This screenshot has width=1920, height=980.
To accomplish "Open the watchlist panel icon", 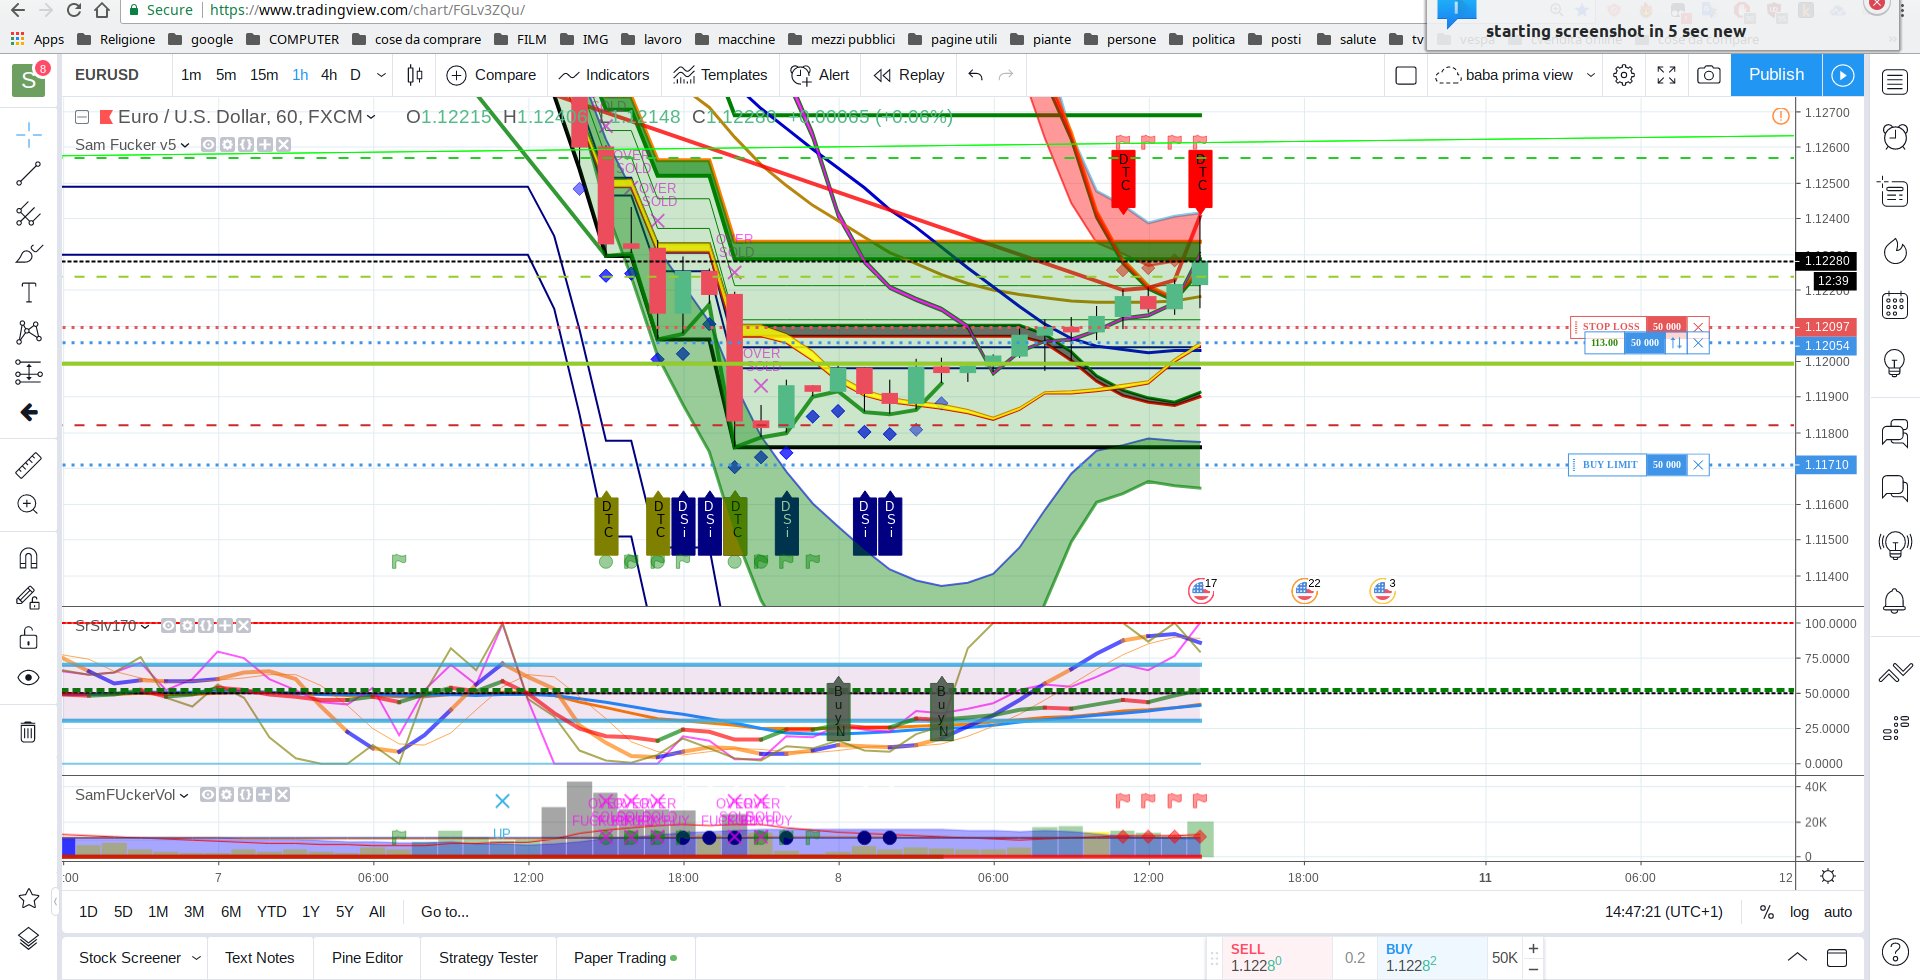I will (x=1894, y=82).
